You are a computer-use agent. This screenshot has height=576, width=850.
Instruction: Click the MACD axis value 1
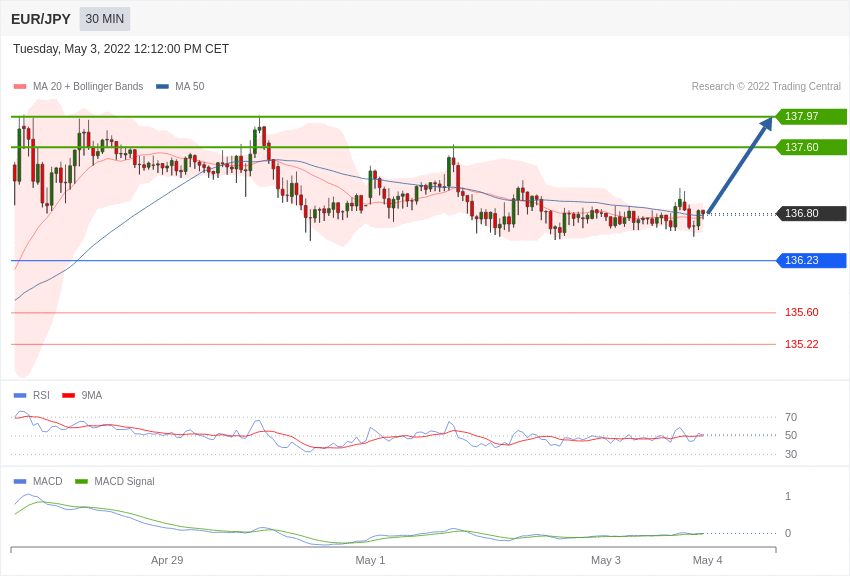[x=788, y=496]
